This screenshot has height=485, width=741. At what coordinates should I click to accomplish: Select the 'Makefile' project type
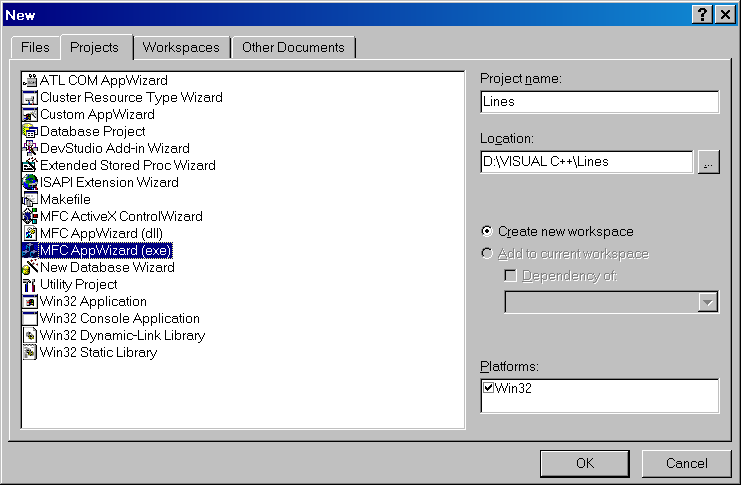[x=65, y=199]
